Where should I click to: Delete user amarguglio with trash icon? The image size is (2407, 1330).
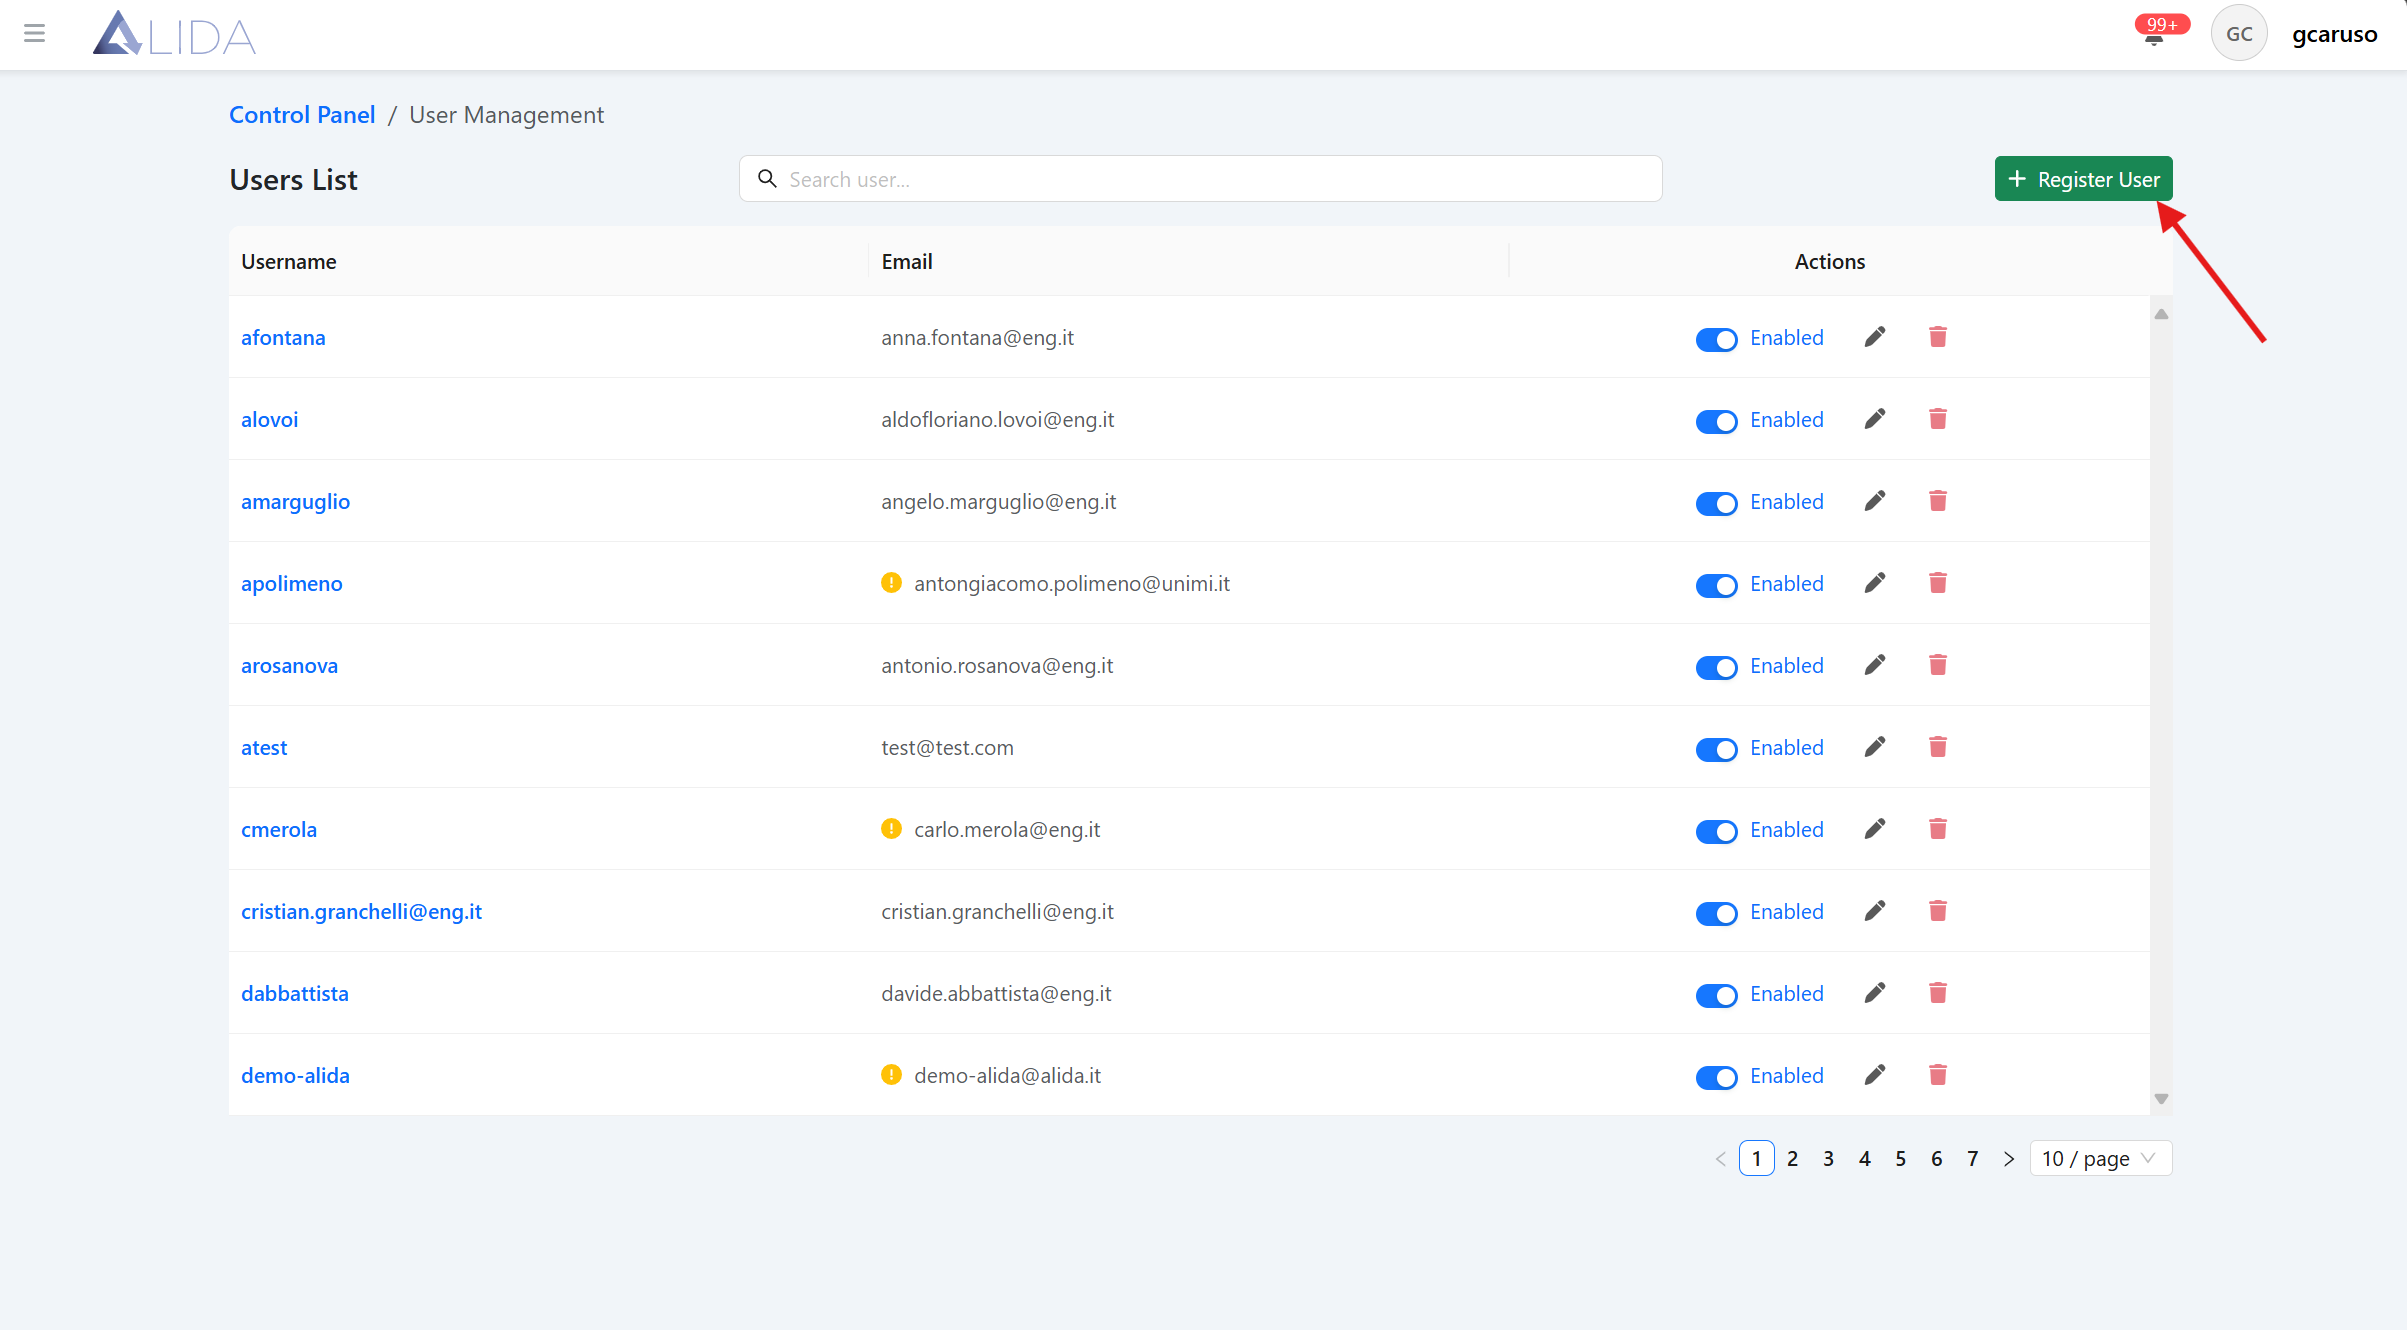[x=1938, y=501]
